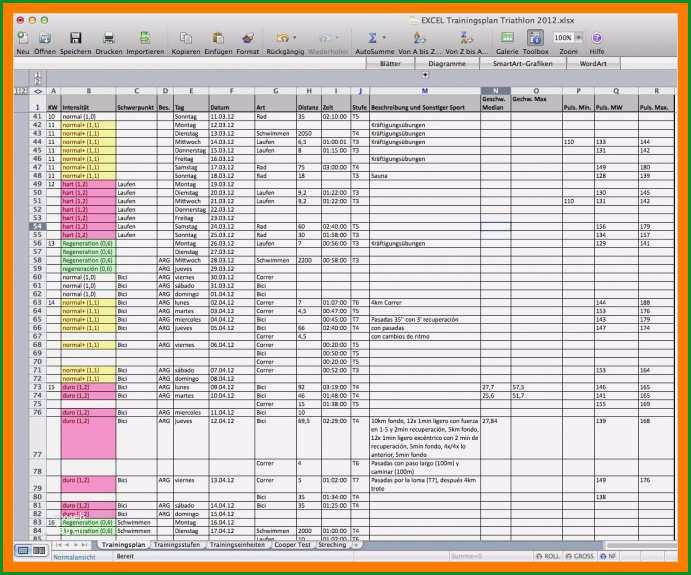This screenshot has width=691, height=575.
Task: Click the Schwerpunkt header cell
Action: tap(136, 103)
